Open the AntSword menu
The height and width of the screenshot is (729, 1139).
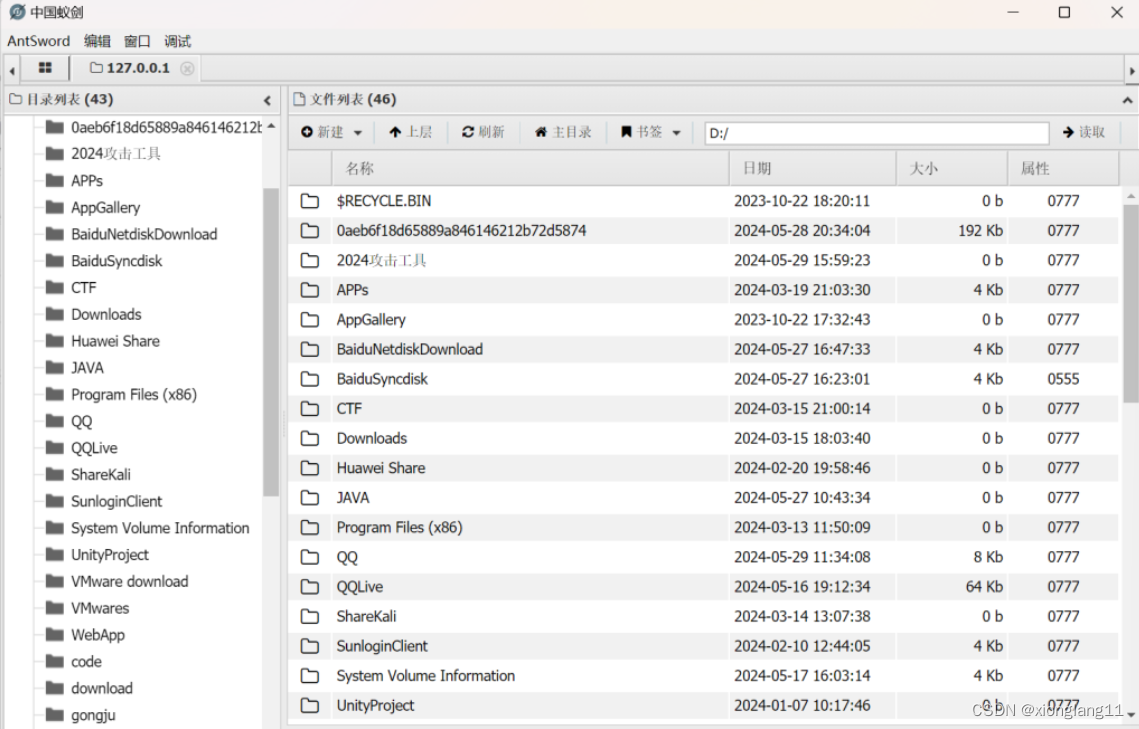point(38,41)
